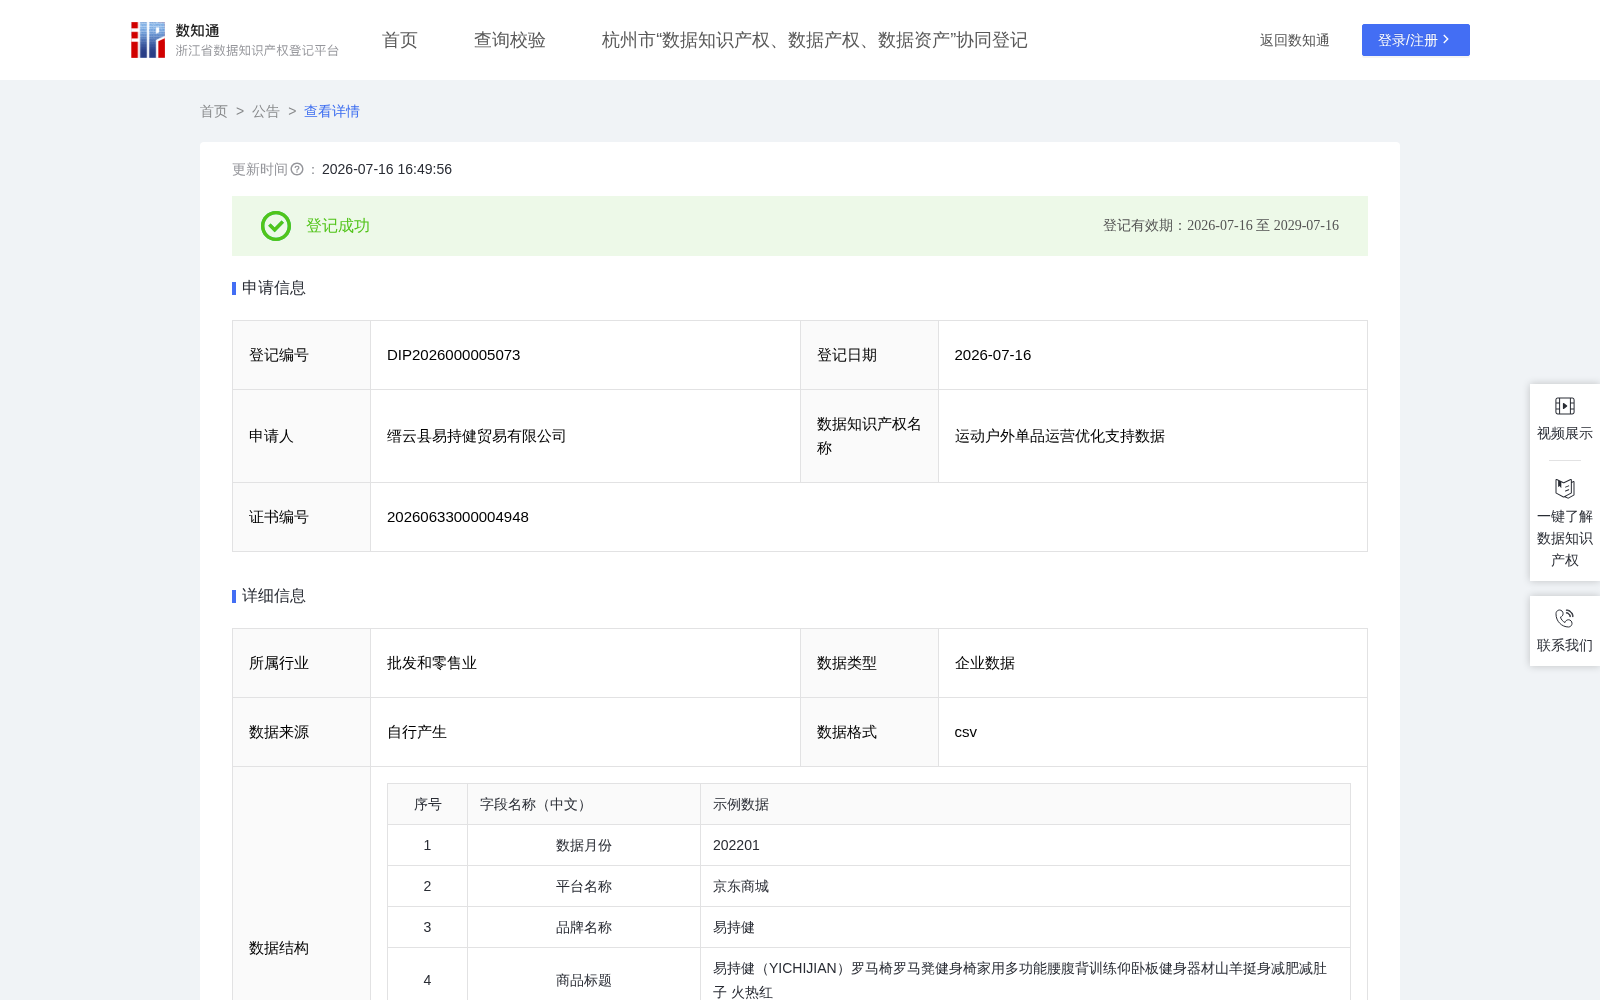Click the help icon beside 更新时间

(x=297, y=169)
